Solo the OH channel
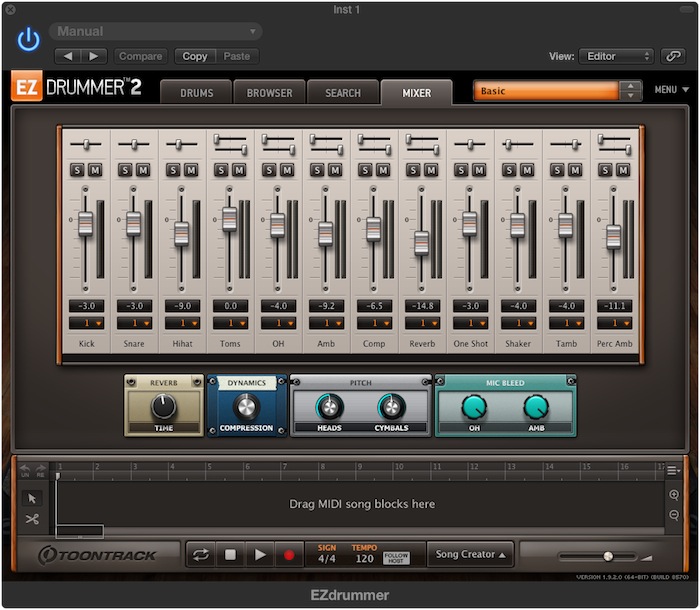700x610 pixels. [269, 170]
